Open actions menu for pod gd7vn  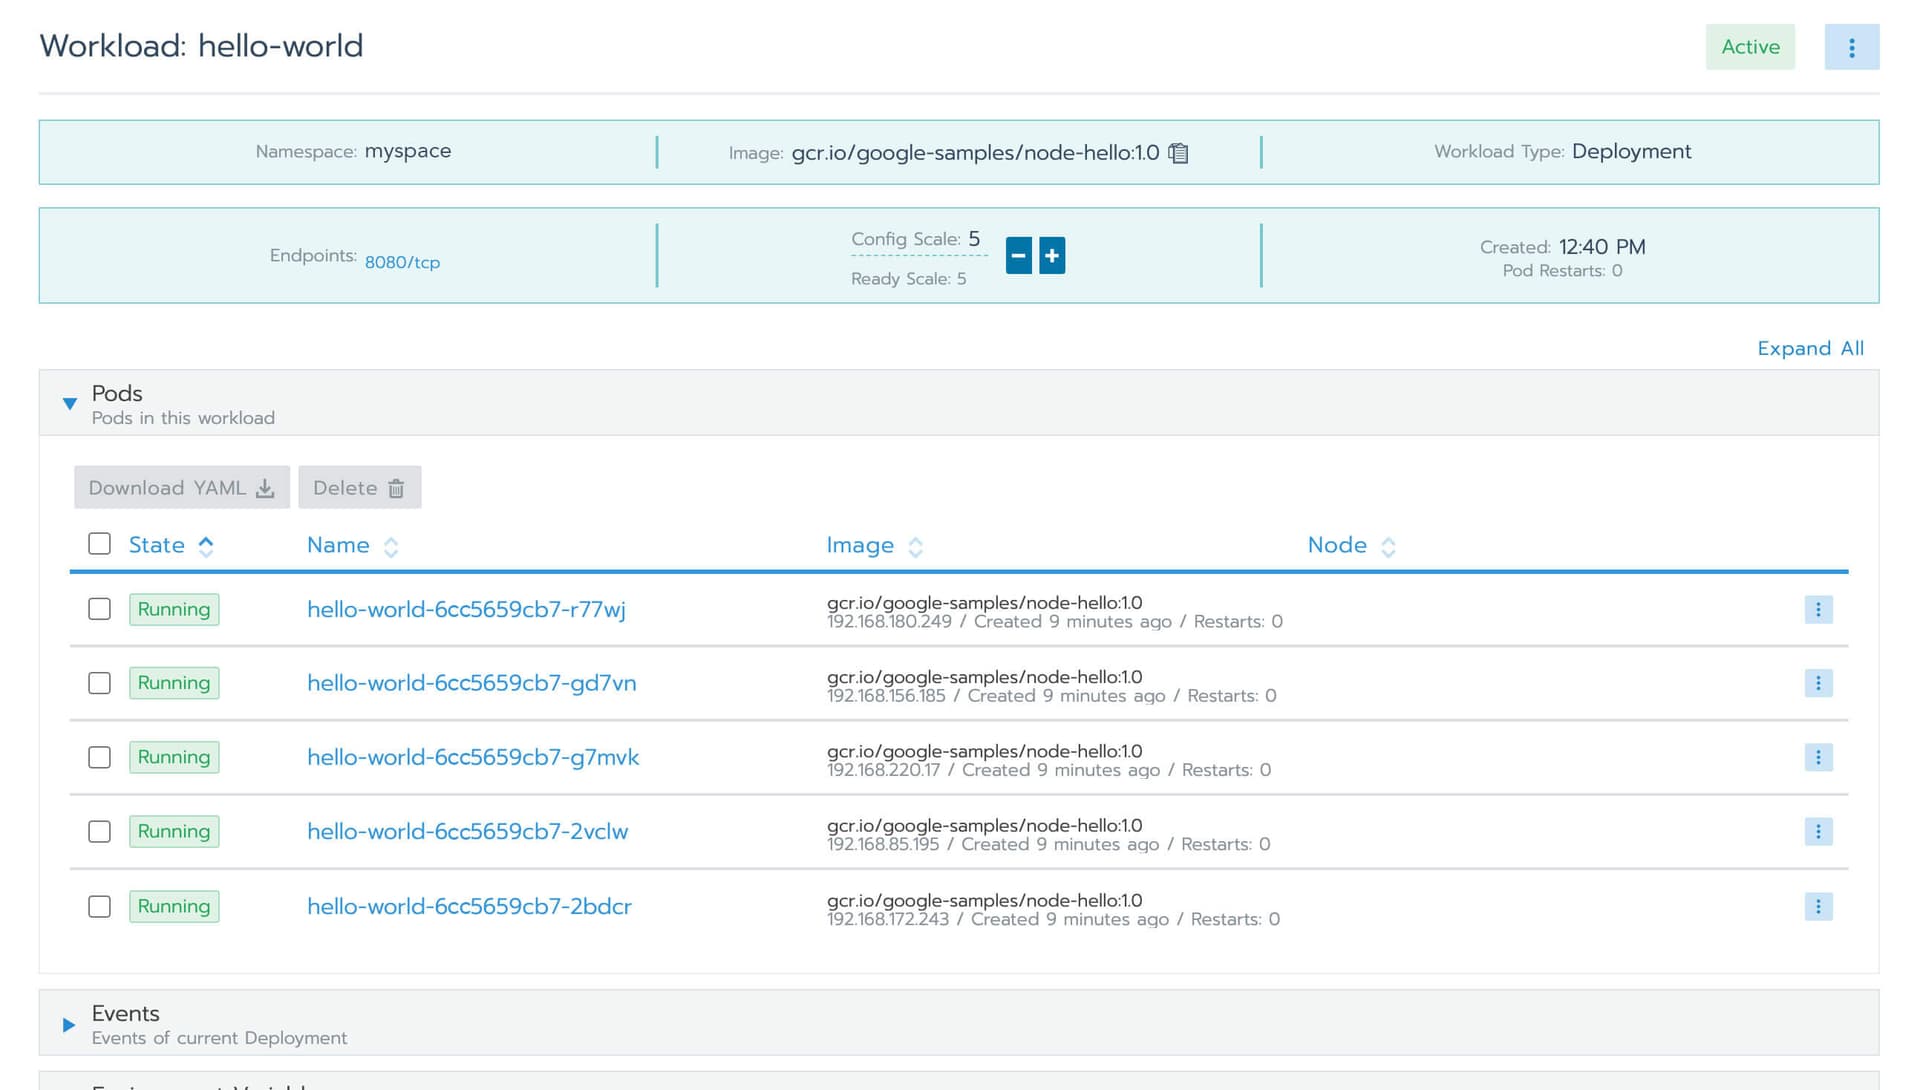(1818, 684)
